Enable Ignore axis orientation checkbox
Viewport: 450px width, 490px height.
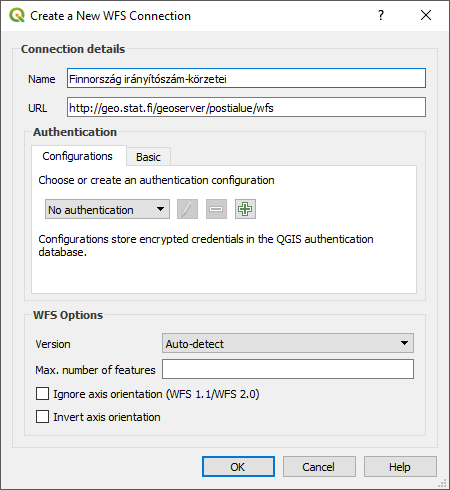(42, 394)
